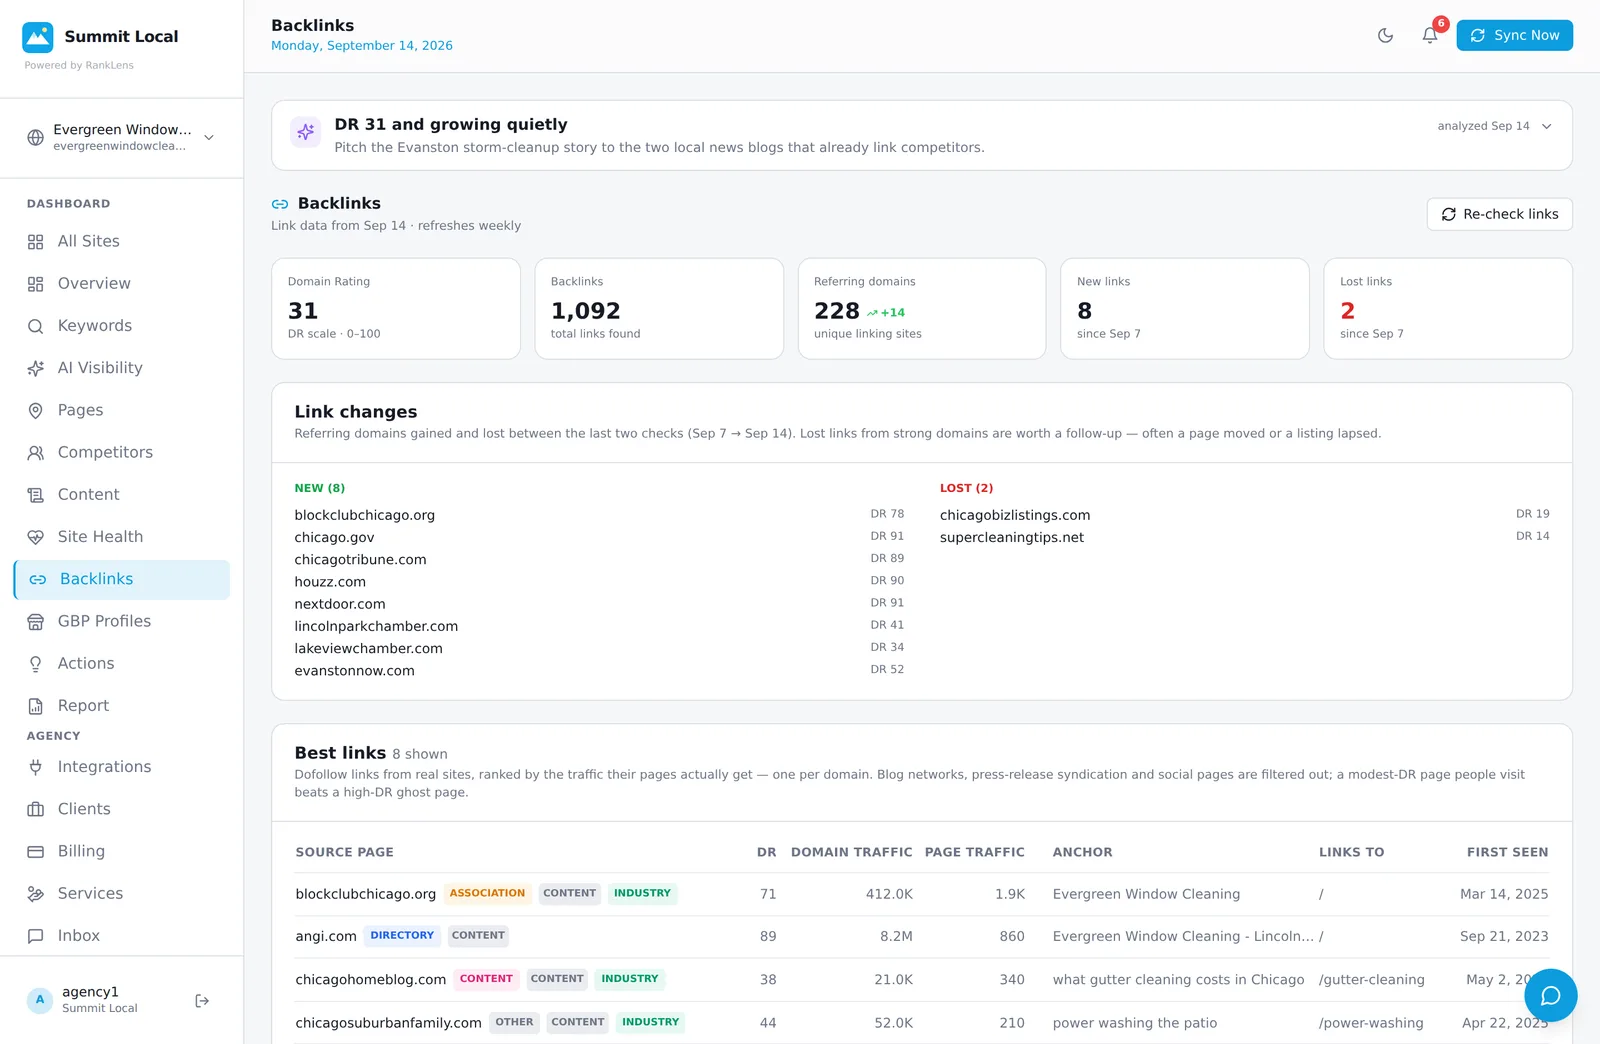Click lincolnparkchamber.com in the NEW list
Viewport: 1600px width, 1044px height.
(x=376, y=626)
